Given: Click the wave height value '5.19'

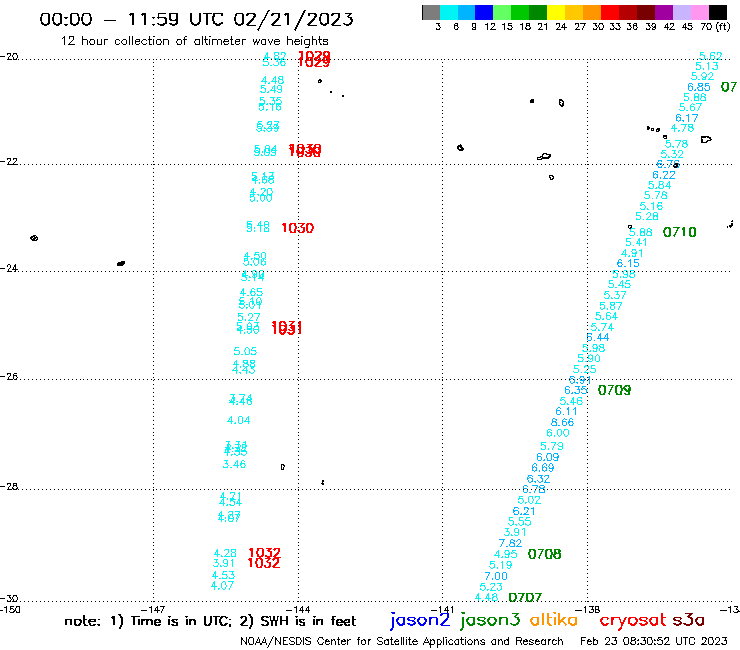Looking at the screenshot, I should click(x=501, y=565).
